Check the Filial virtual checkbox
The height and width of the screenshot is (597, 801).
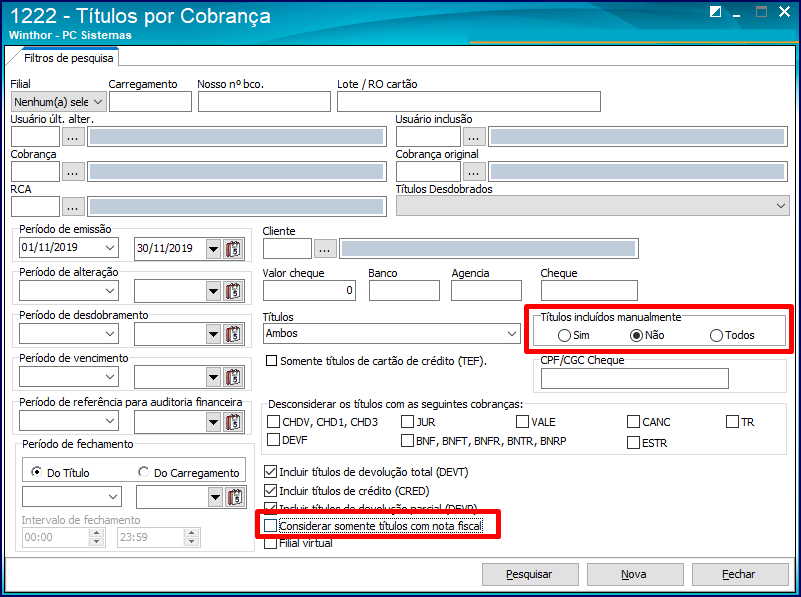[x=270, y=543]
